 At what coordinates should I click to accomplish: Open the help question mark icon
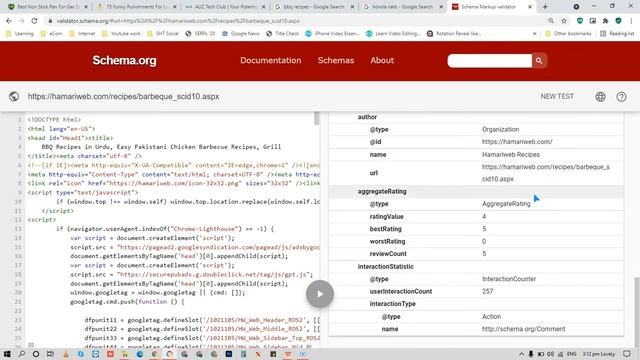click(x=621, y=97)
